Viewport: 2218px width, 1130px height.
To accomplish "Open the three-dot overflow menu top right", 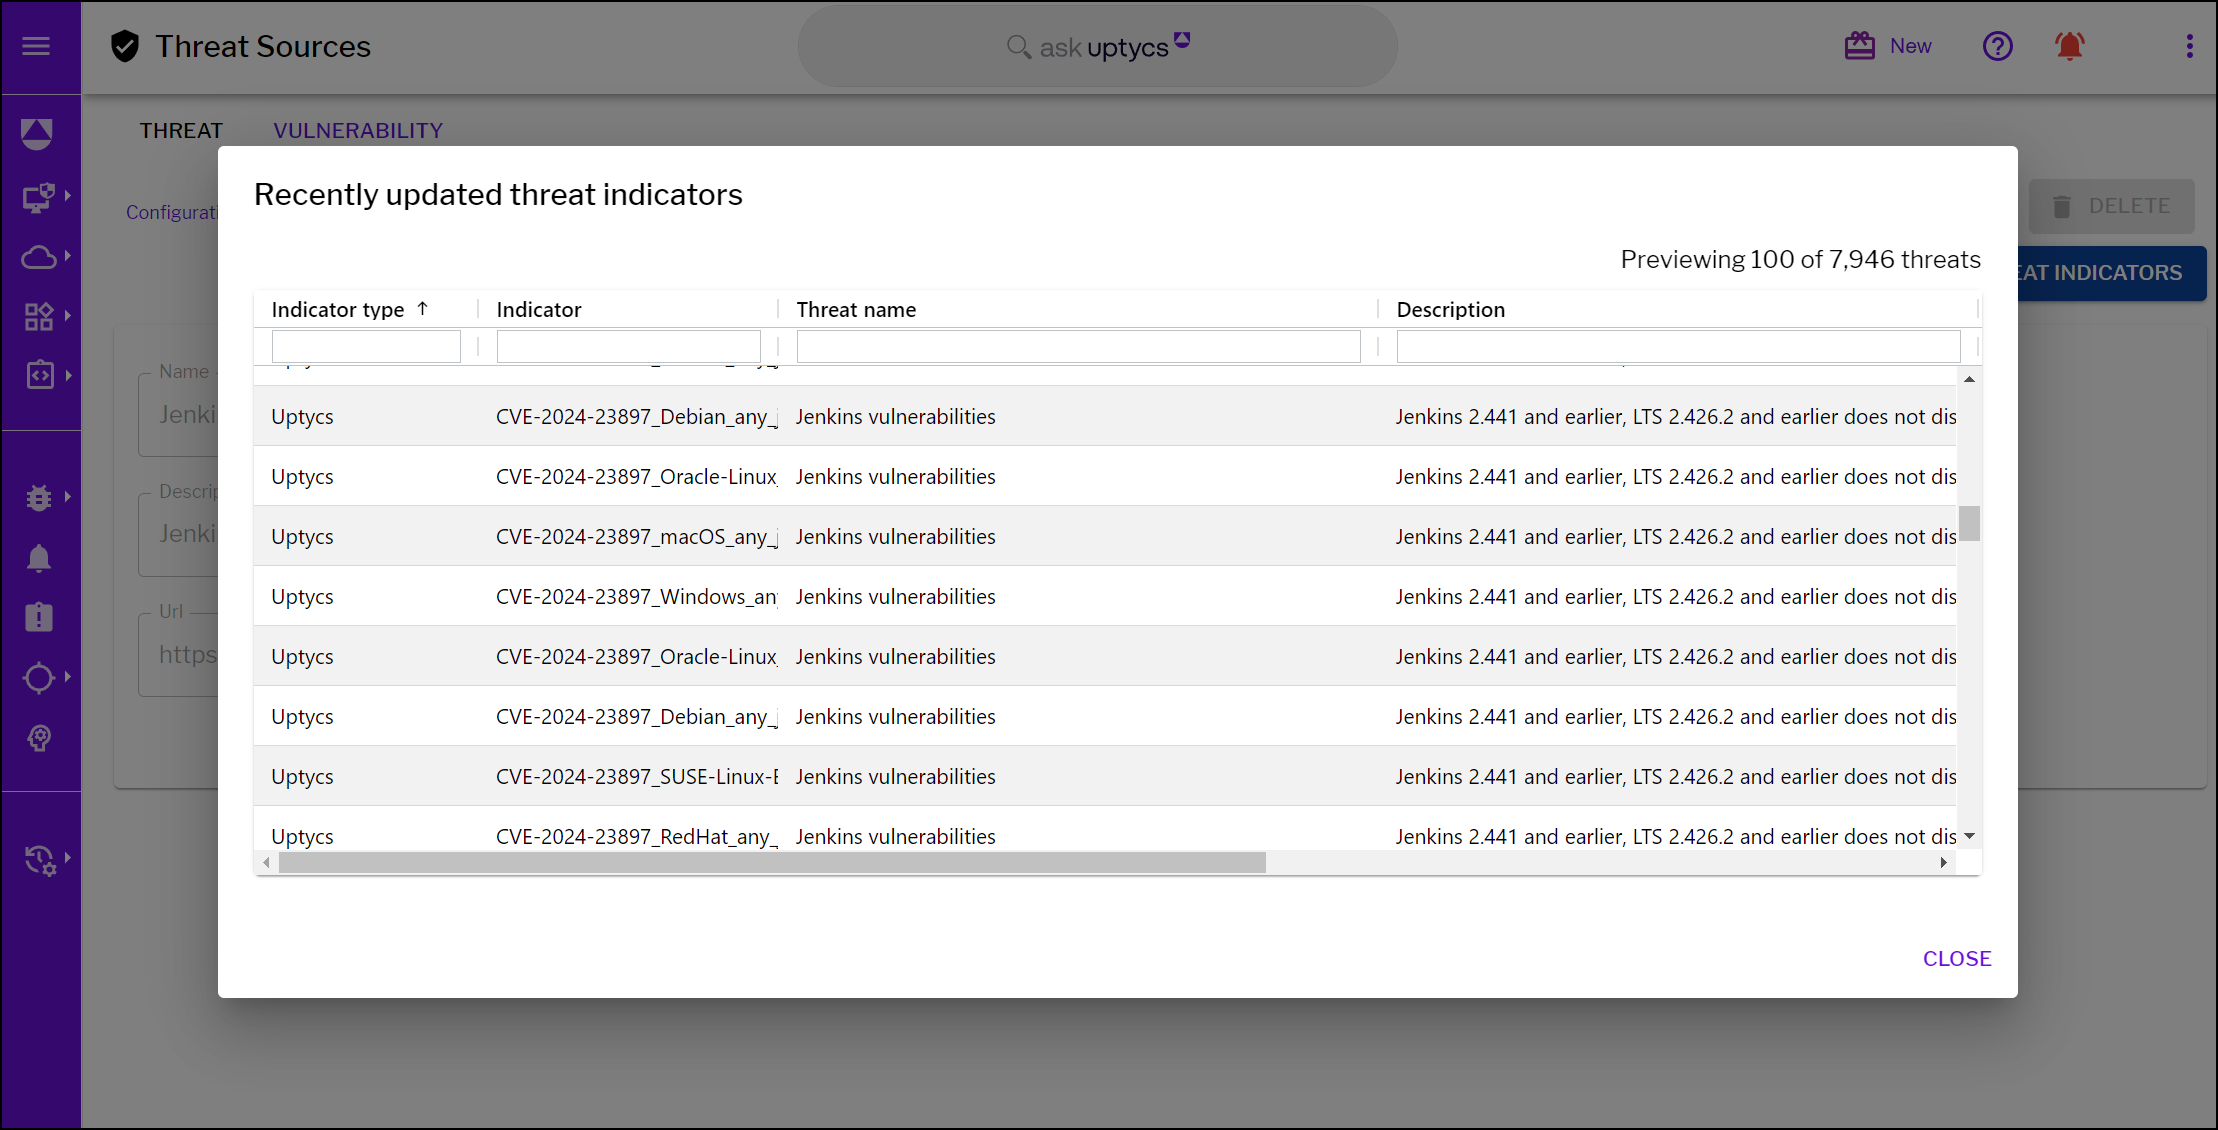I will click(x=2190, y=45).
